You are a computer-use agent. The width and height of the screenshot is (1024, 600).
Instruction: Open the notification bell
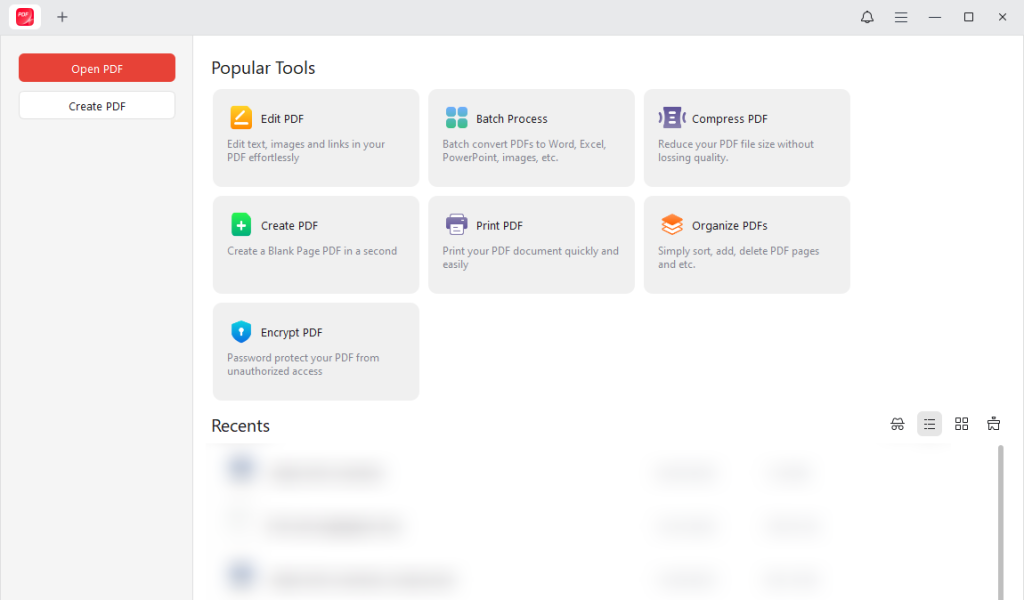[867, 17]
